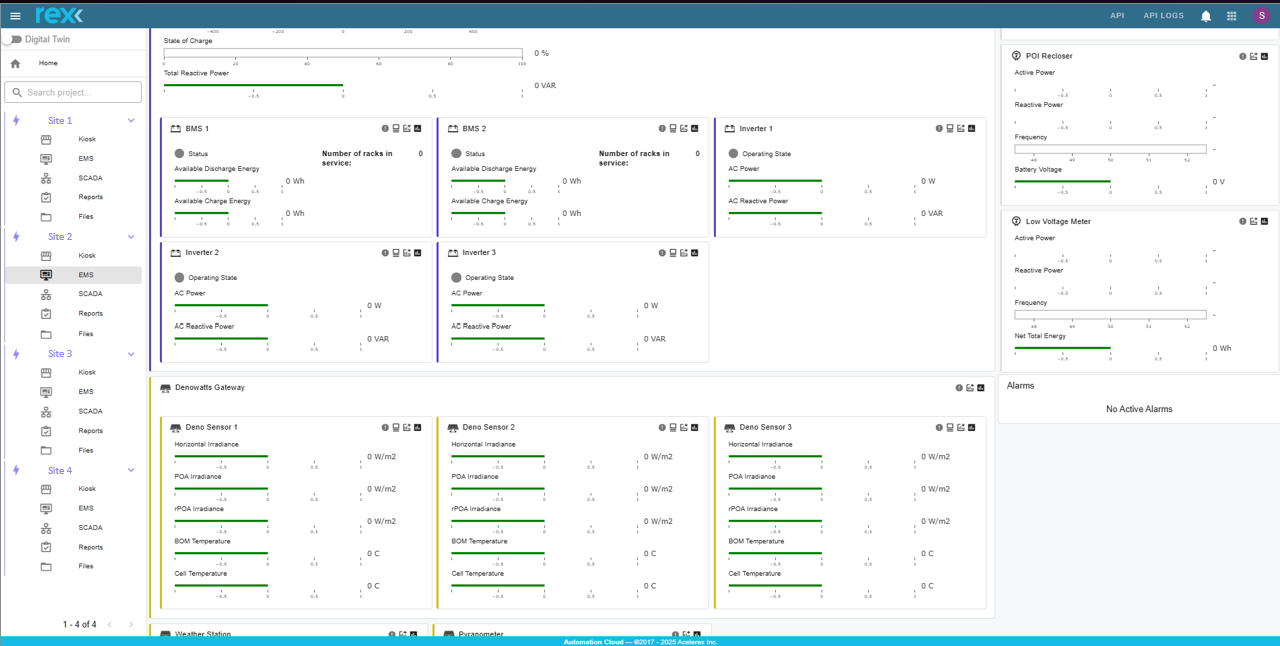
Task: Click the device icon on Deno Sensor 2 card
Action: pos(673,428)
